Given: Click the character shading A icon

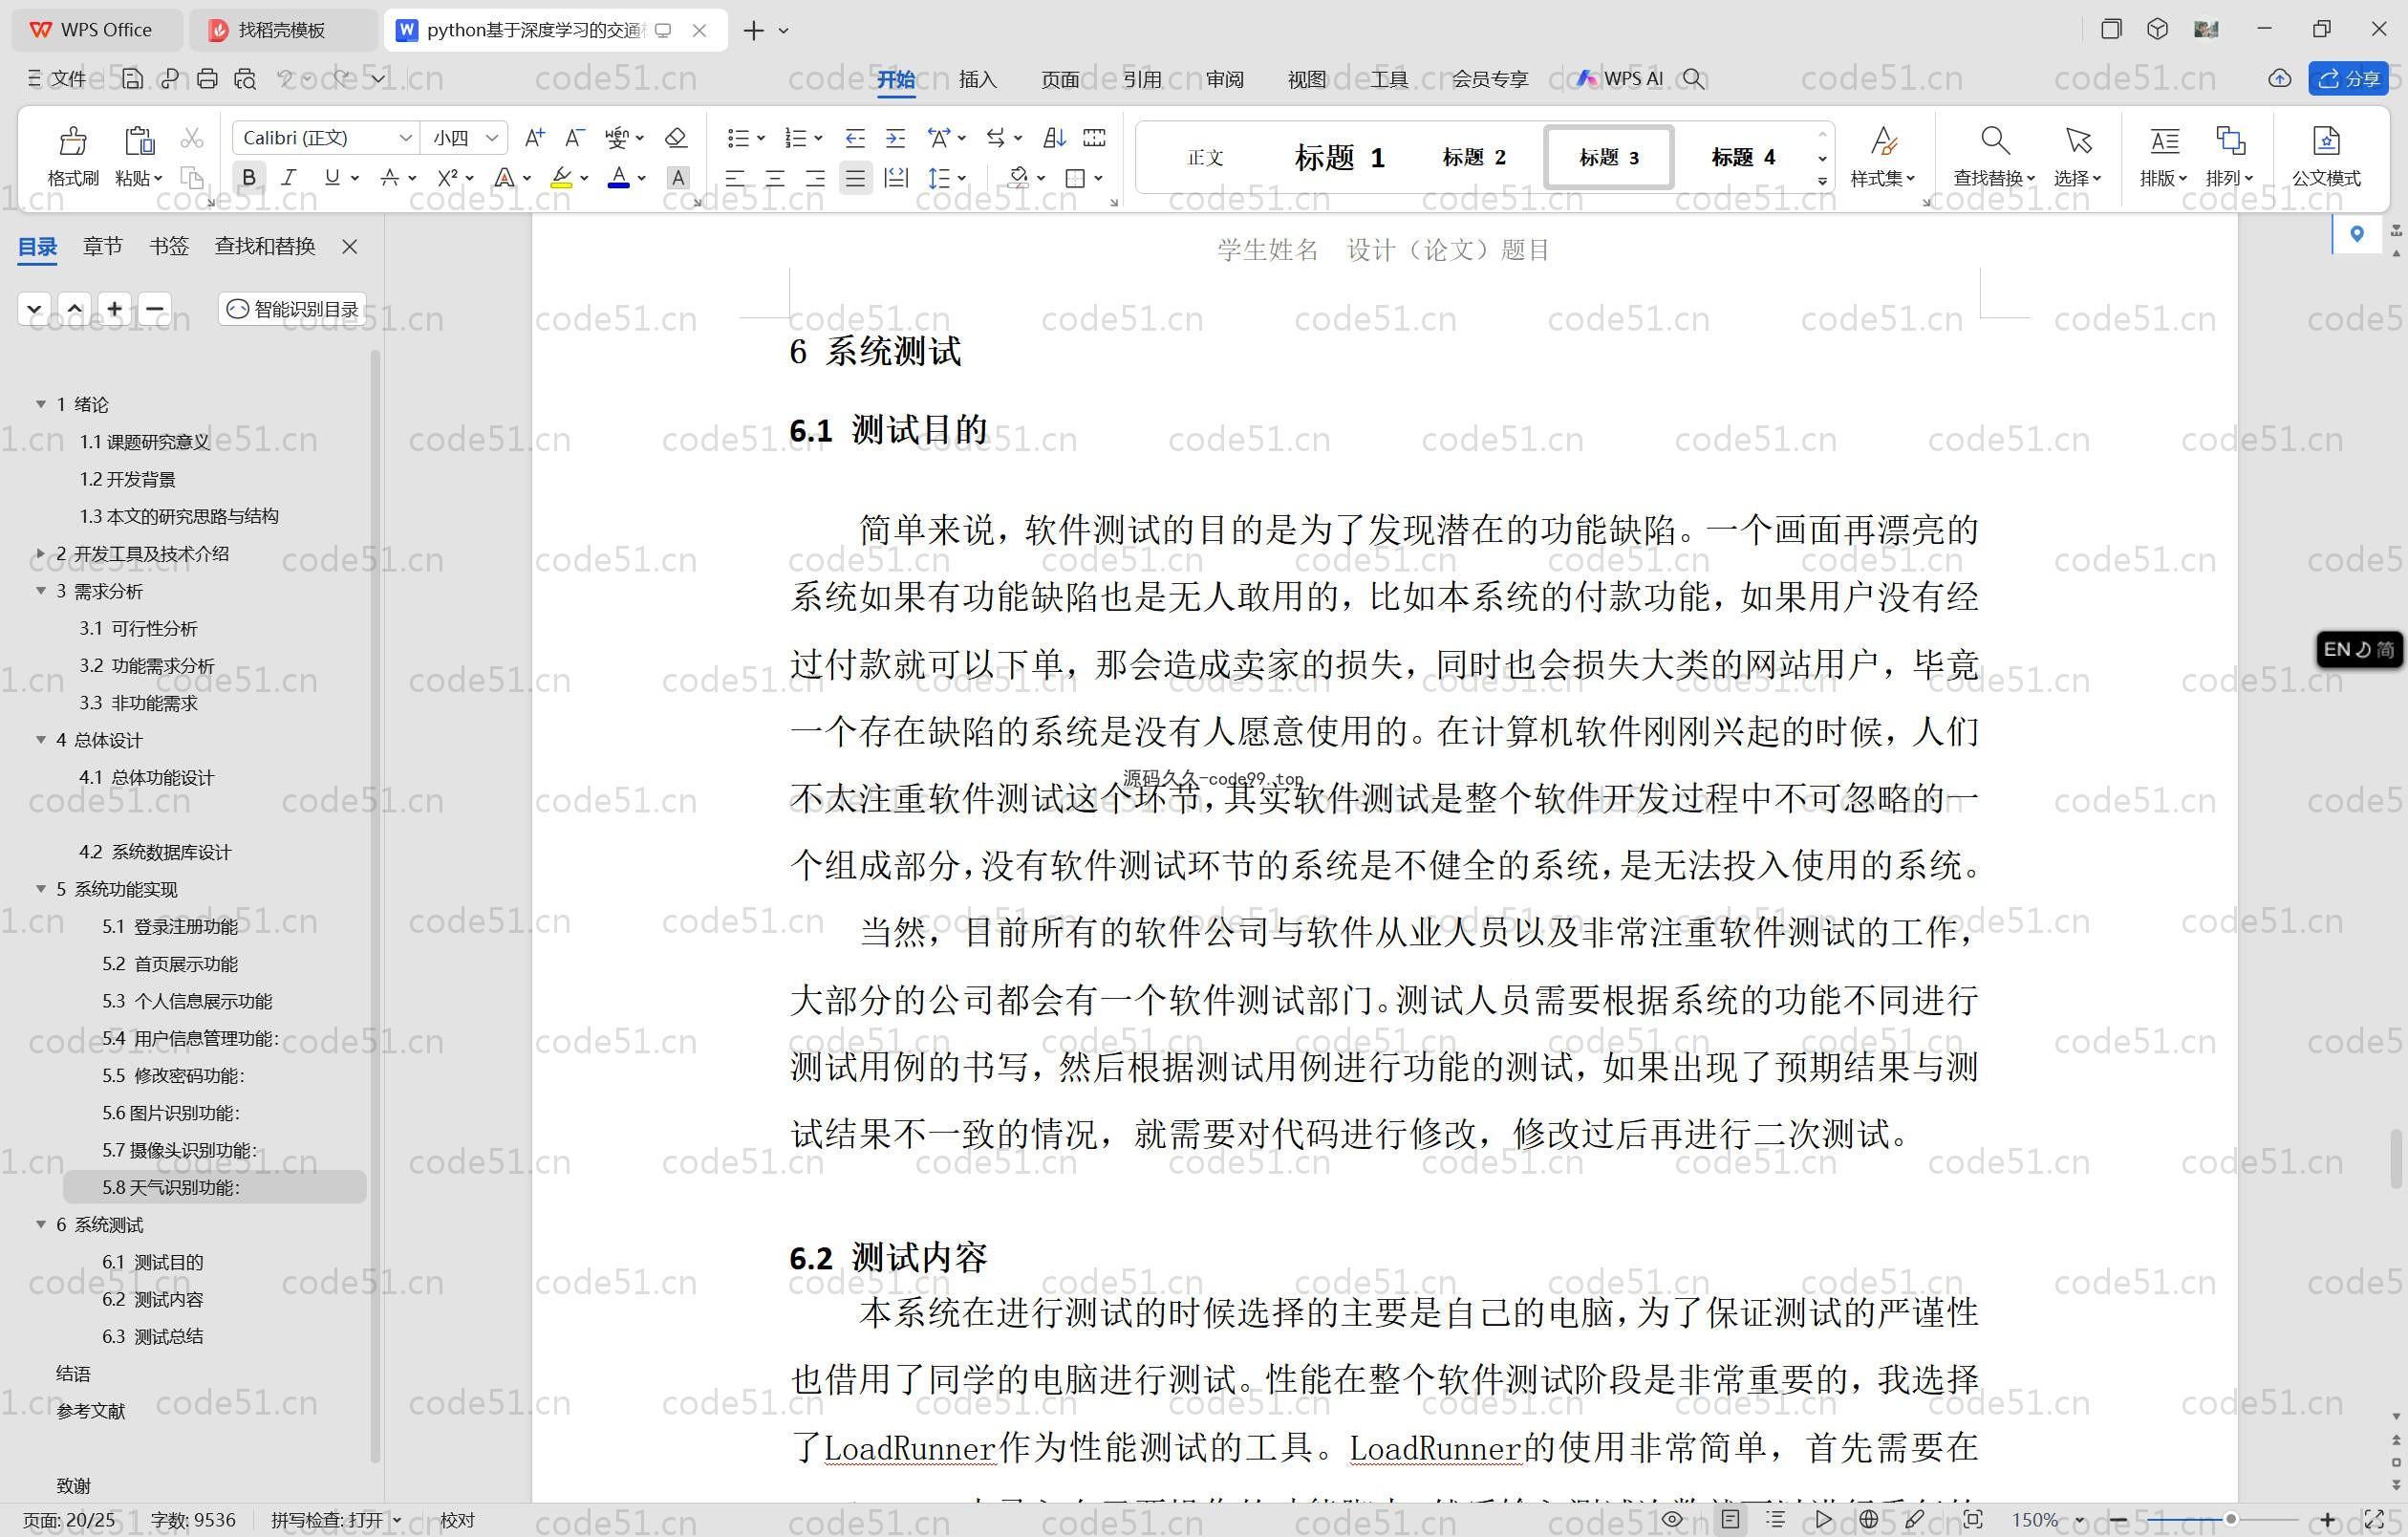Looking at the screenshot, I should pos(678,179).
